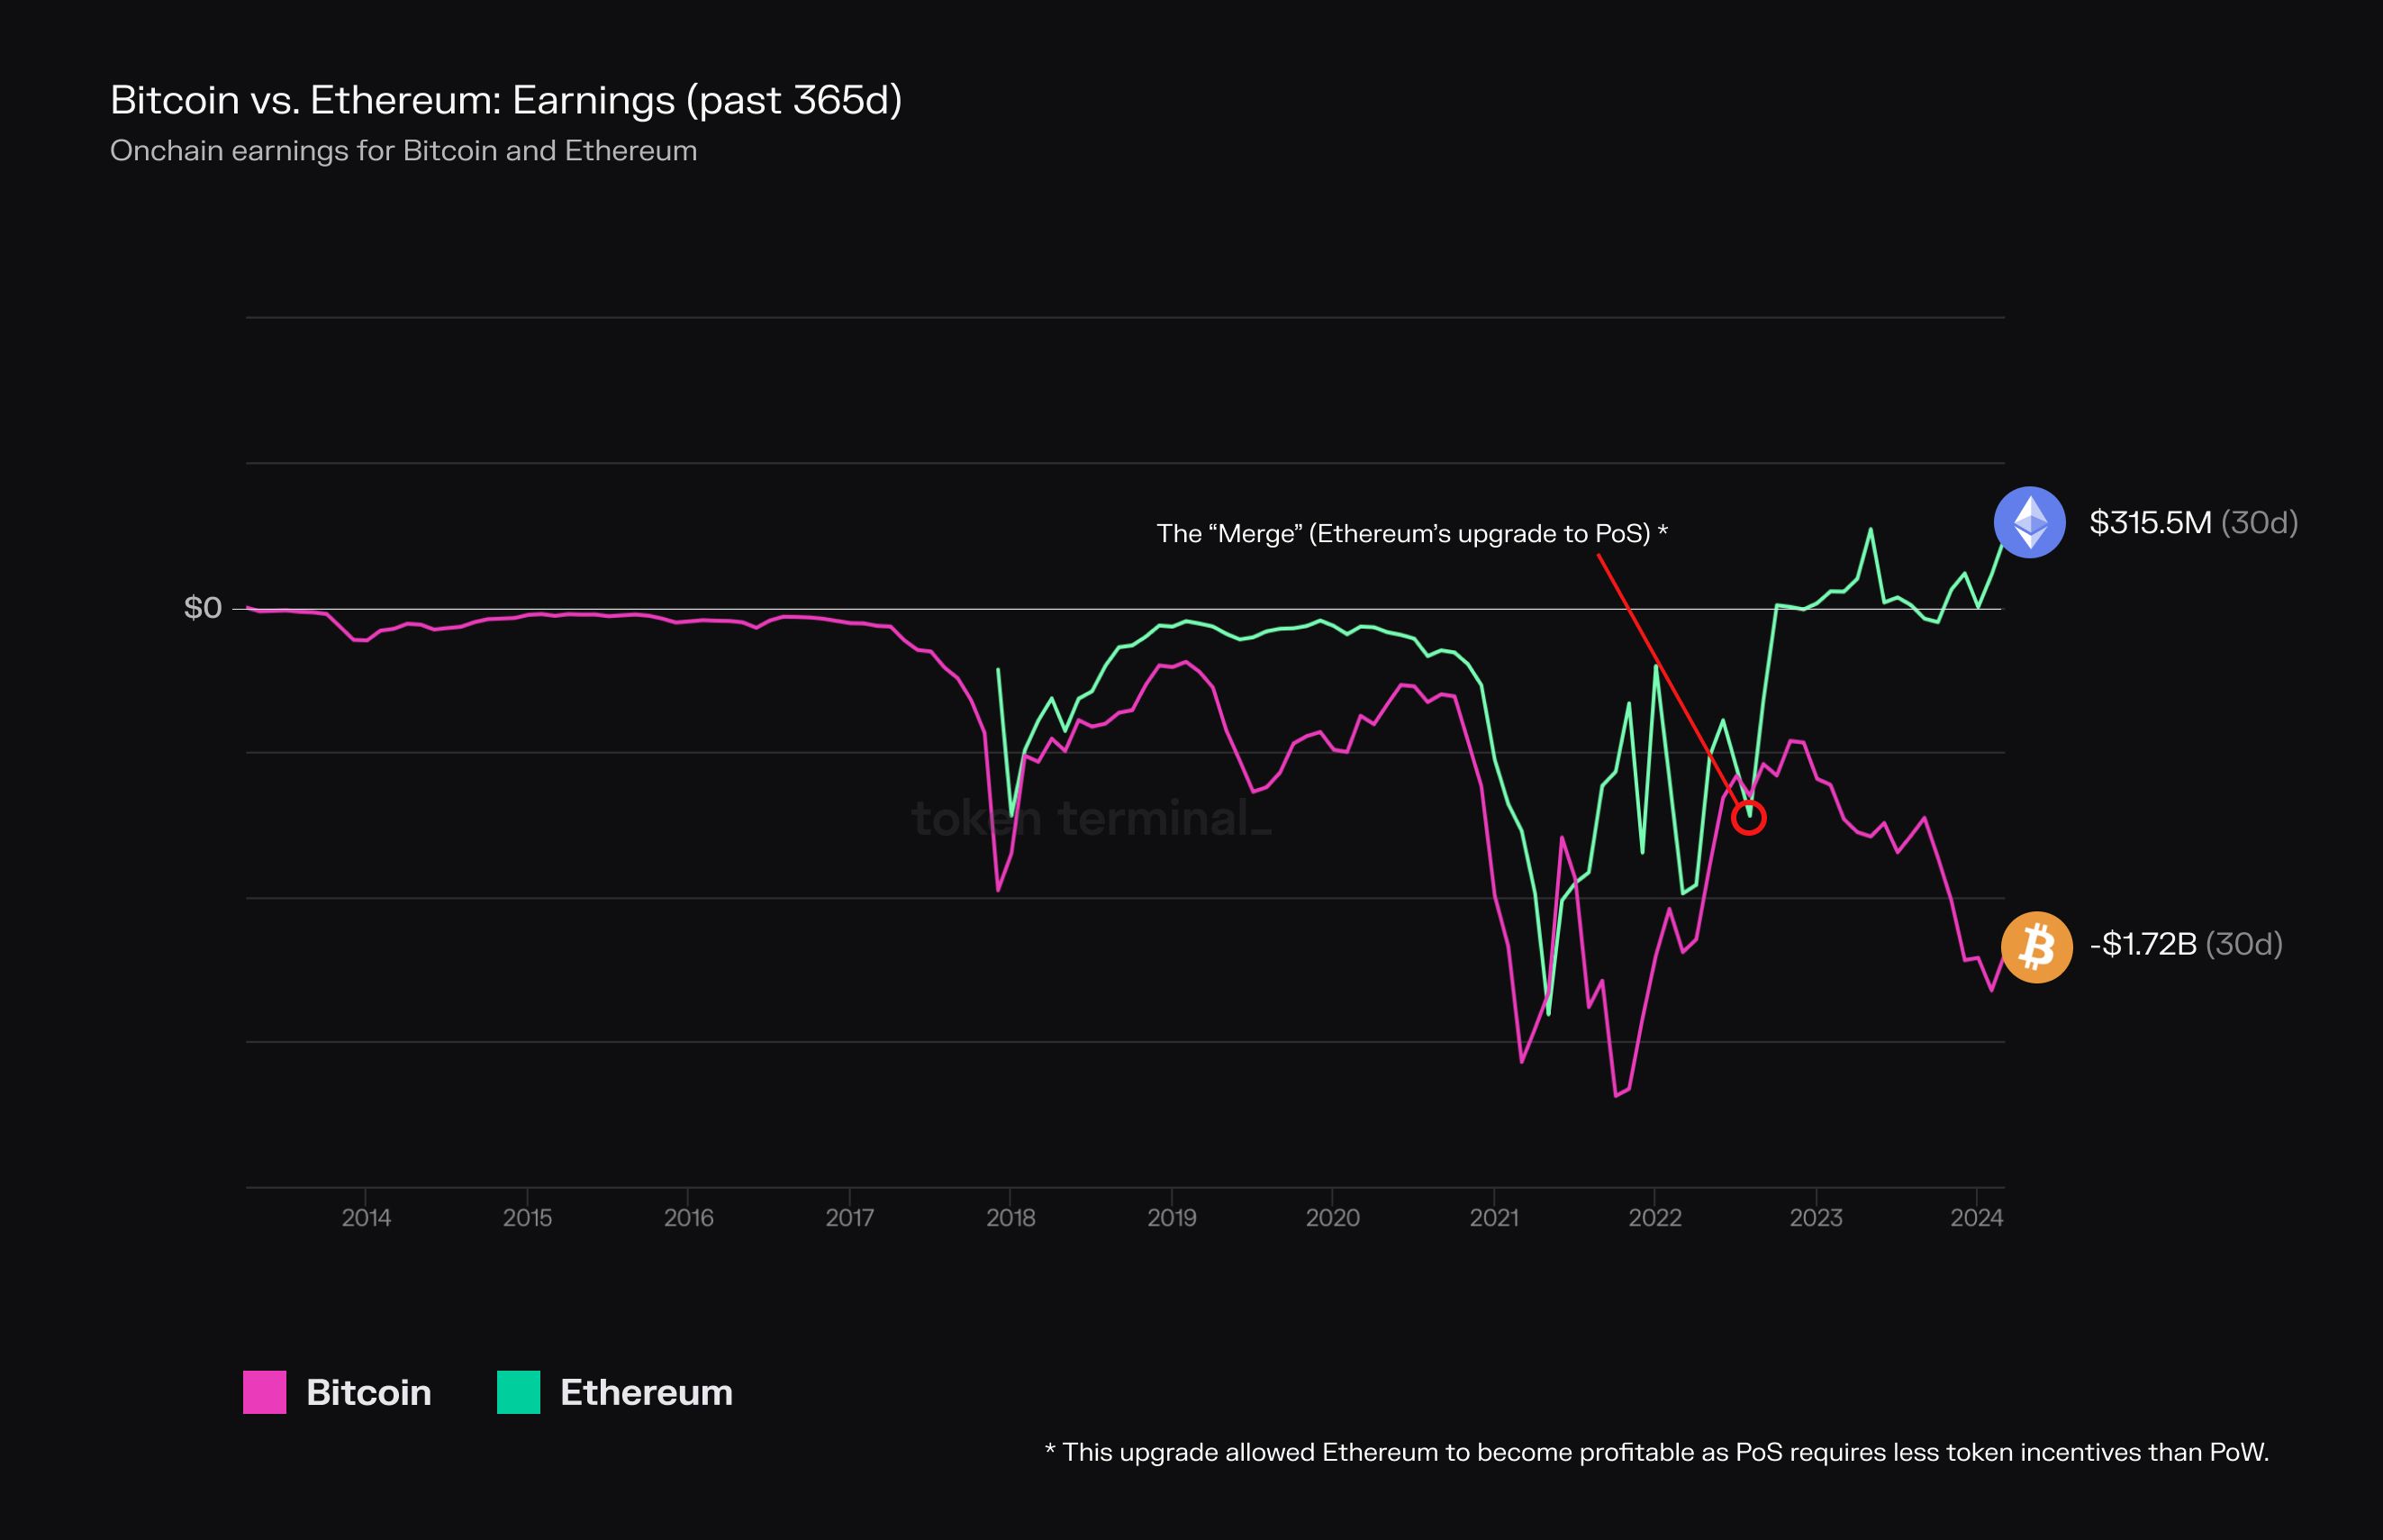Click the Ethereum logo icon

(2029, 522)
